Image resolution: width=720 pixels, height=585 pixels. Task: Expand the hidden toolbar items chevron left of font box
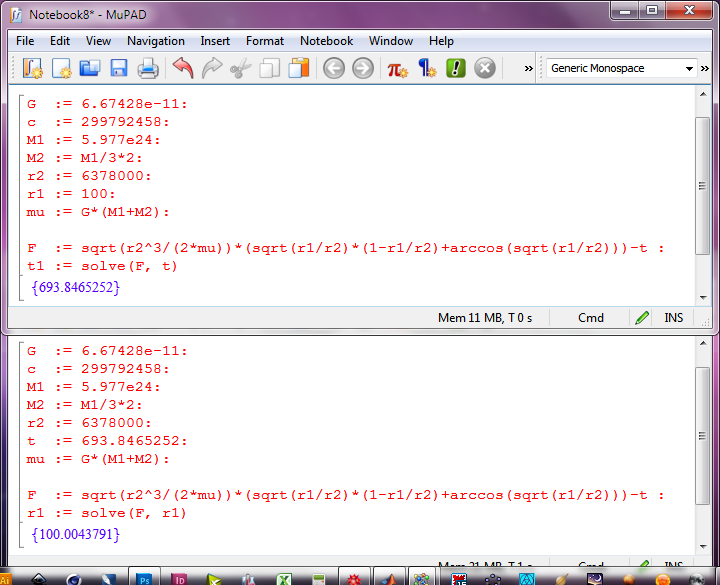pyautogui.click(x=528, y=69)
